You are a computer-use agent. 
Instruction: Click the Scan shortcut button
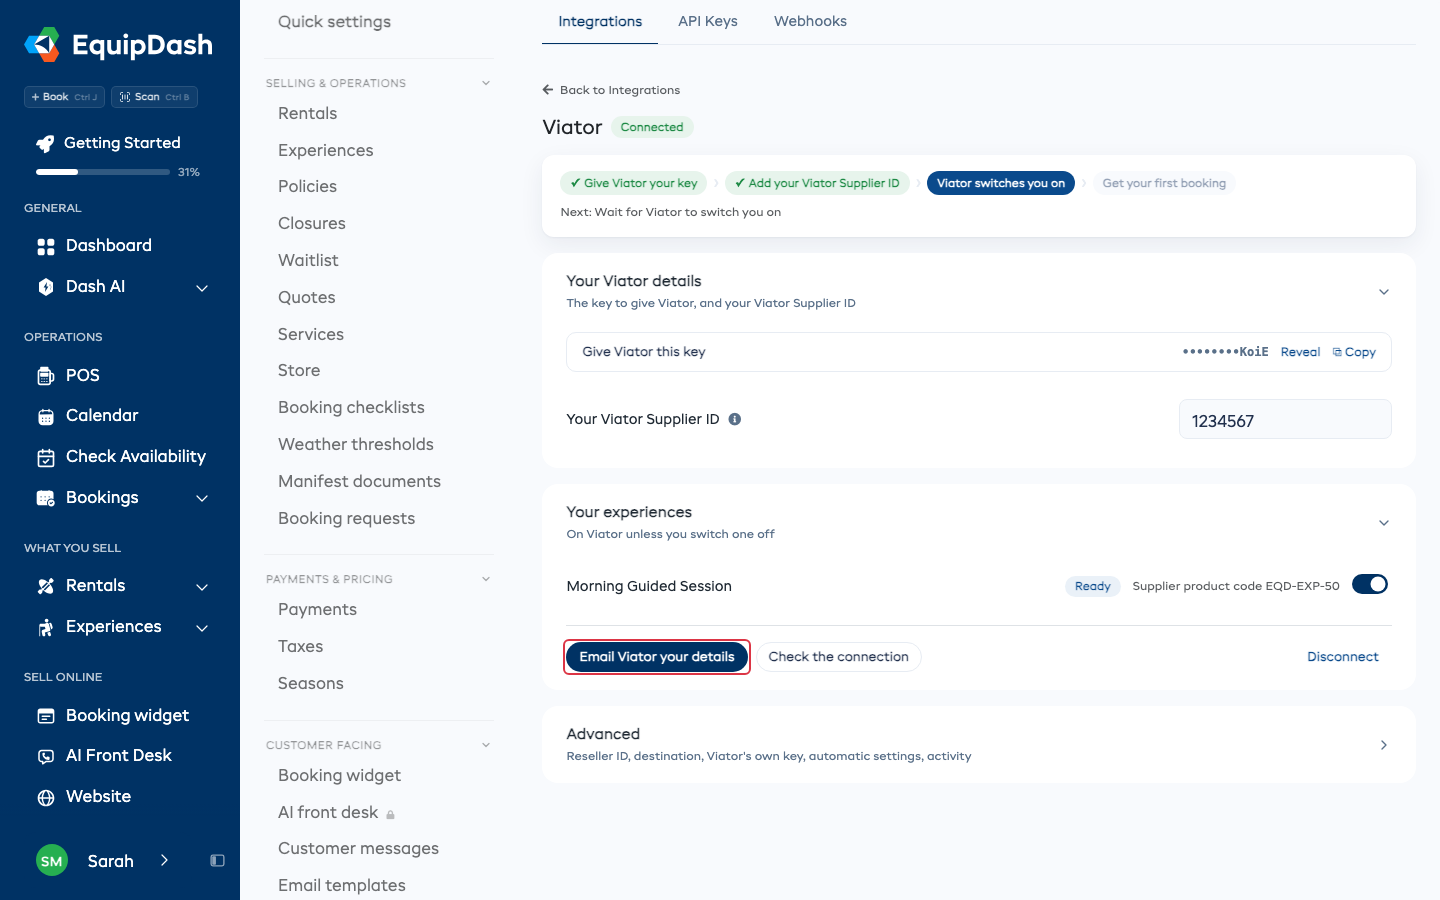(x=154, y=97)
